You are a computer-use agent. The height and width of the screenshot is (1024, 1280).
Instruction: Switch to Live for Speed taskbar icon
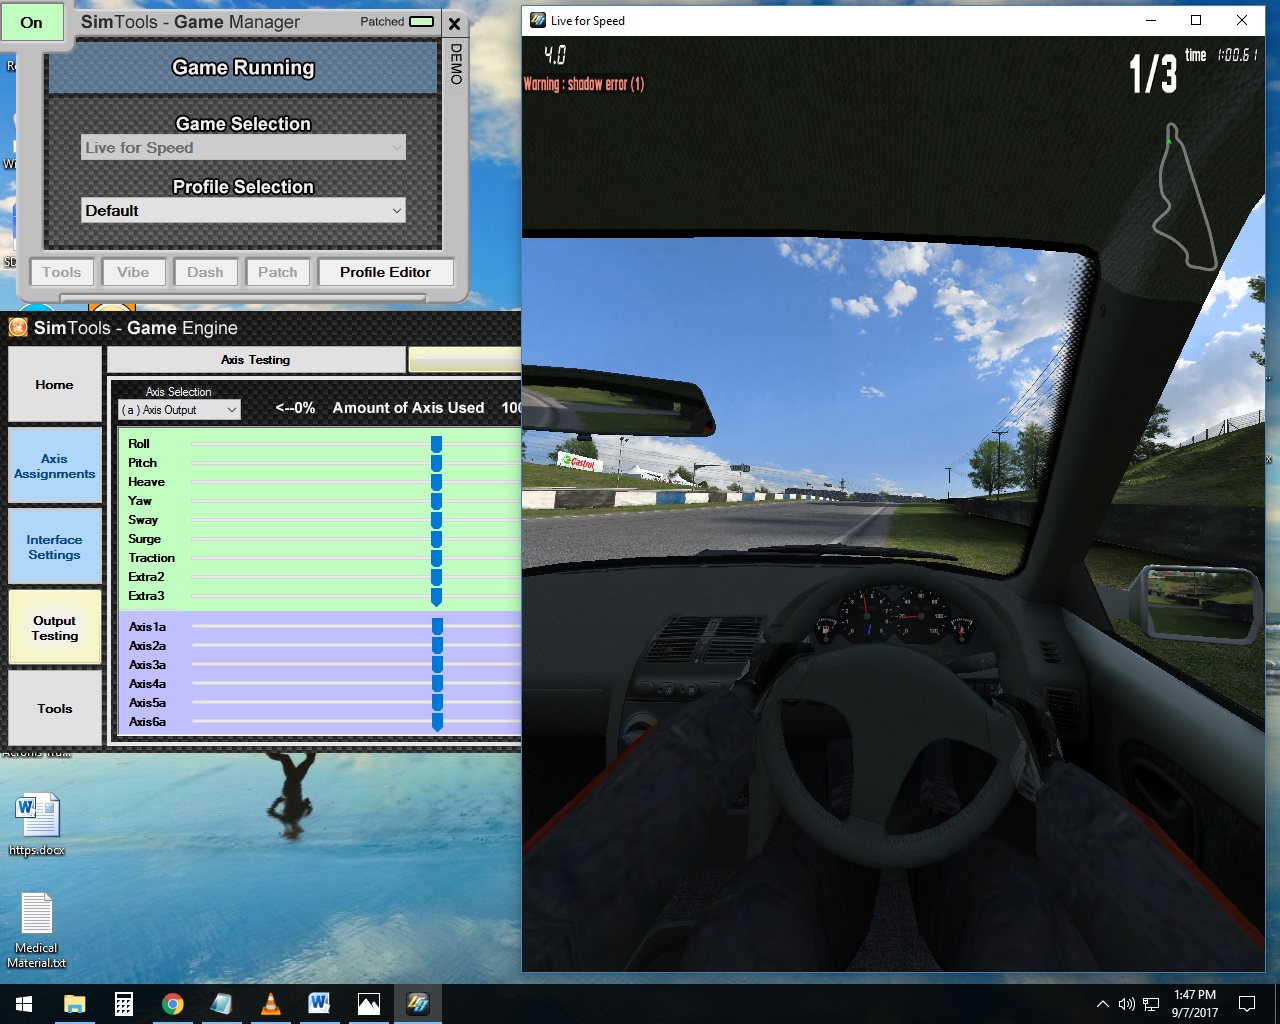[417, 1004]
